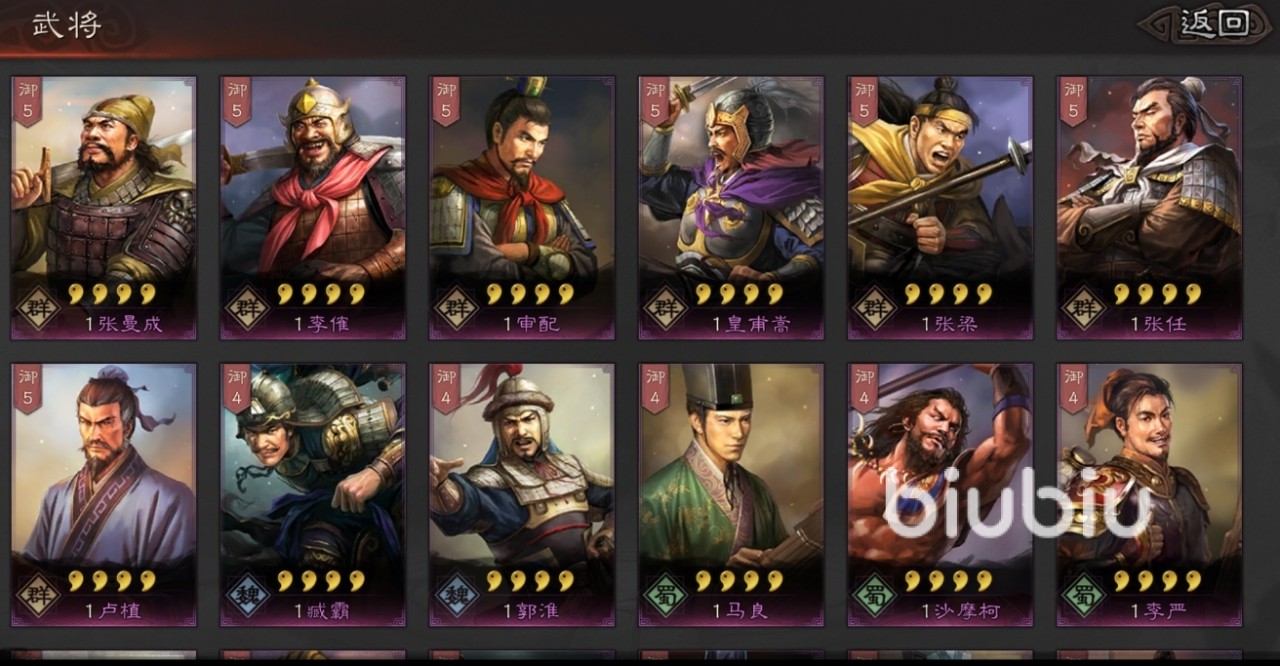The image size is (1280, 666).
Task: Select the 卢植 general card
Action: pyautogui.click(x=104, y=495)
